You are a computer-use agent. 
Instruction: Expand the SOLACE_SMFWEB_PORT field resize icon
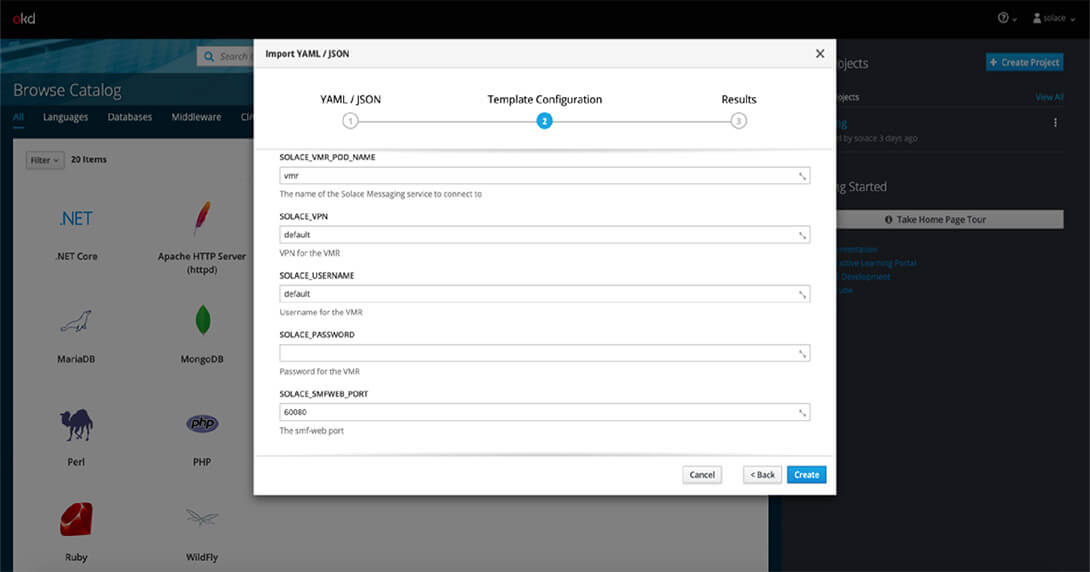pyautogui.click(x=802, y=413)
